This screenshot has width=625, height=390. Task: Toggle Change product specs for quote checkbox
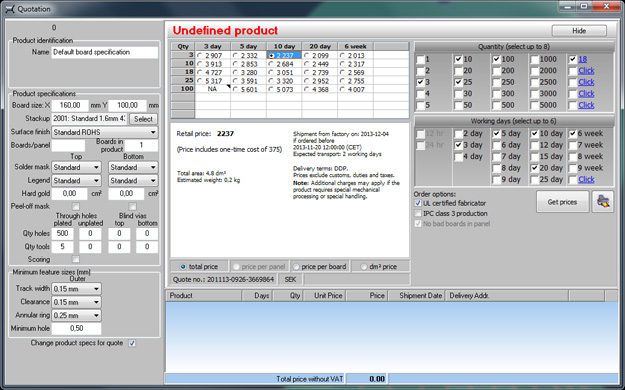pyautogui.click(x=132, y=343)
